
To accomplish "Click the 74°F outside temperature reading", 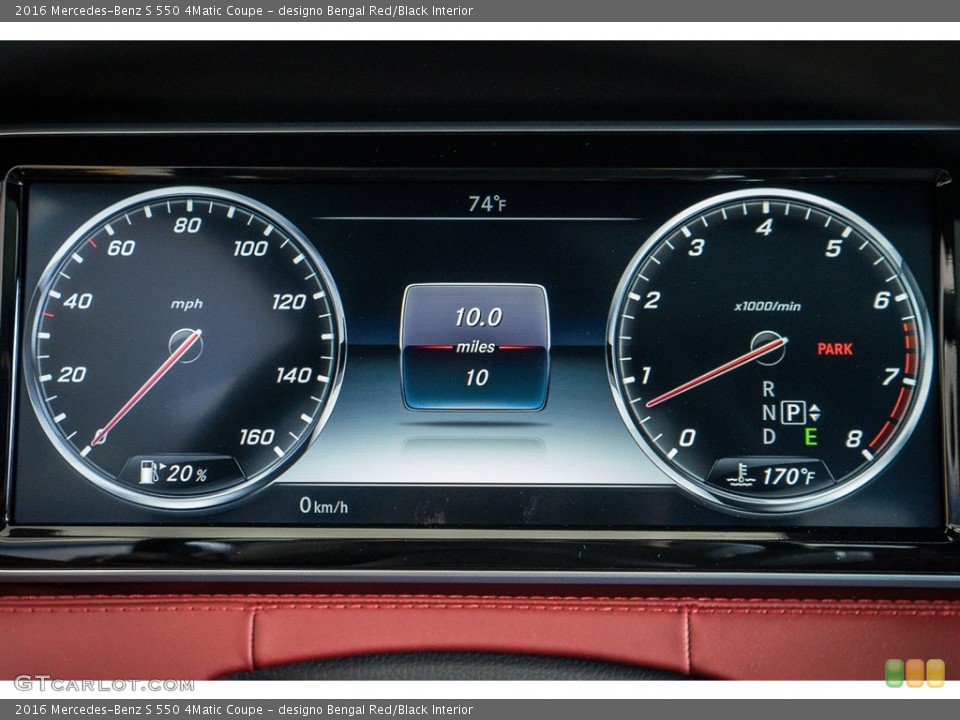I will 487,204.
